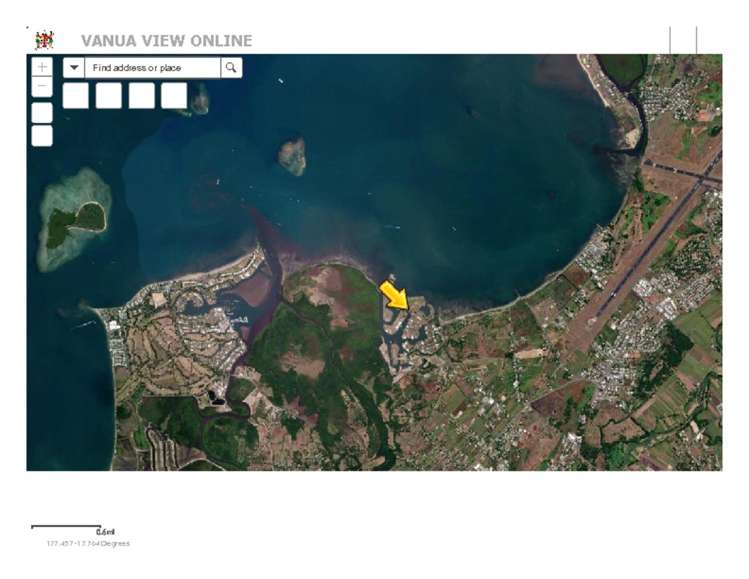Click the zoom in plus button
This screenshot has height=579, width=749.
[x=42, y=67]
